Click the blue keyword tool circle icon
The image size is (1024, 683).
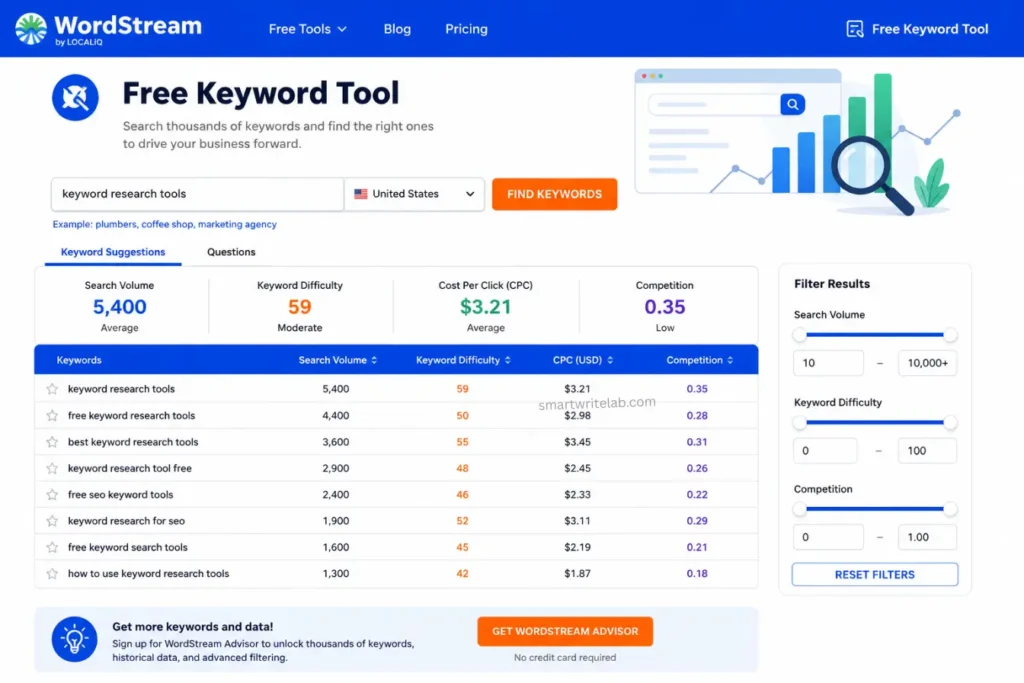tap(75, 97)
